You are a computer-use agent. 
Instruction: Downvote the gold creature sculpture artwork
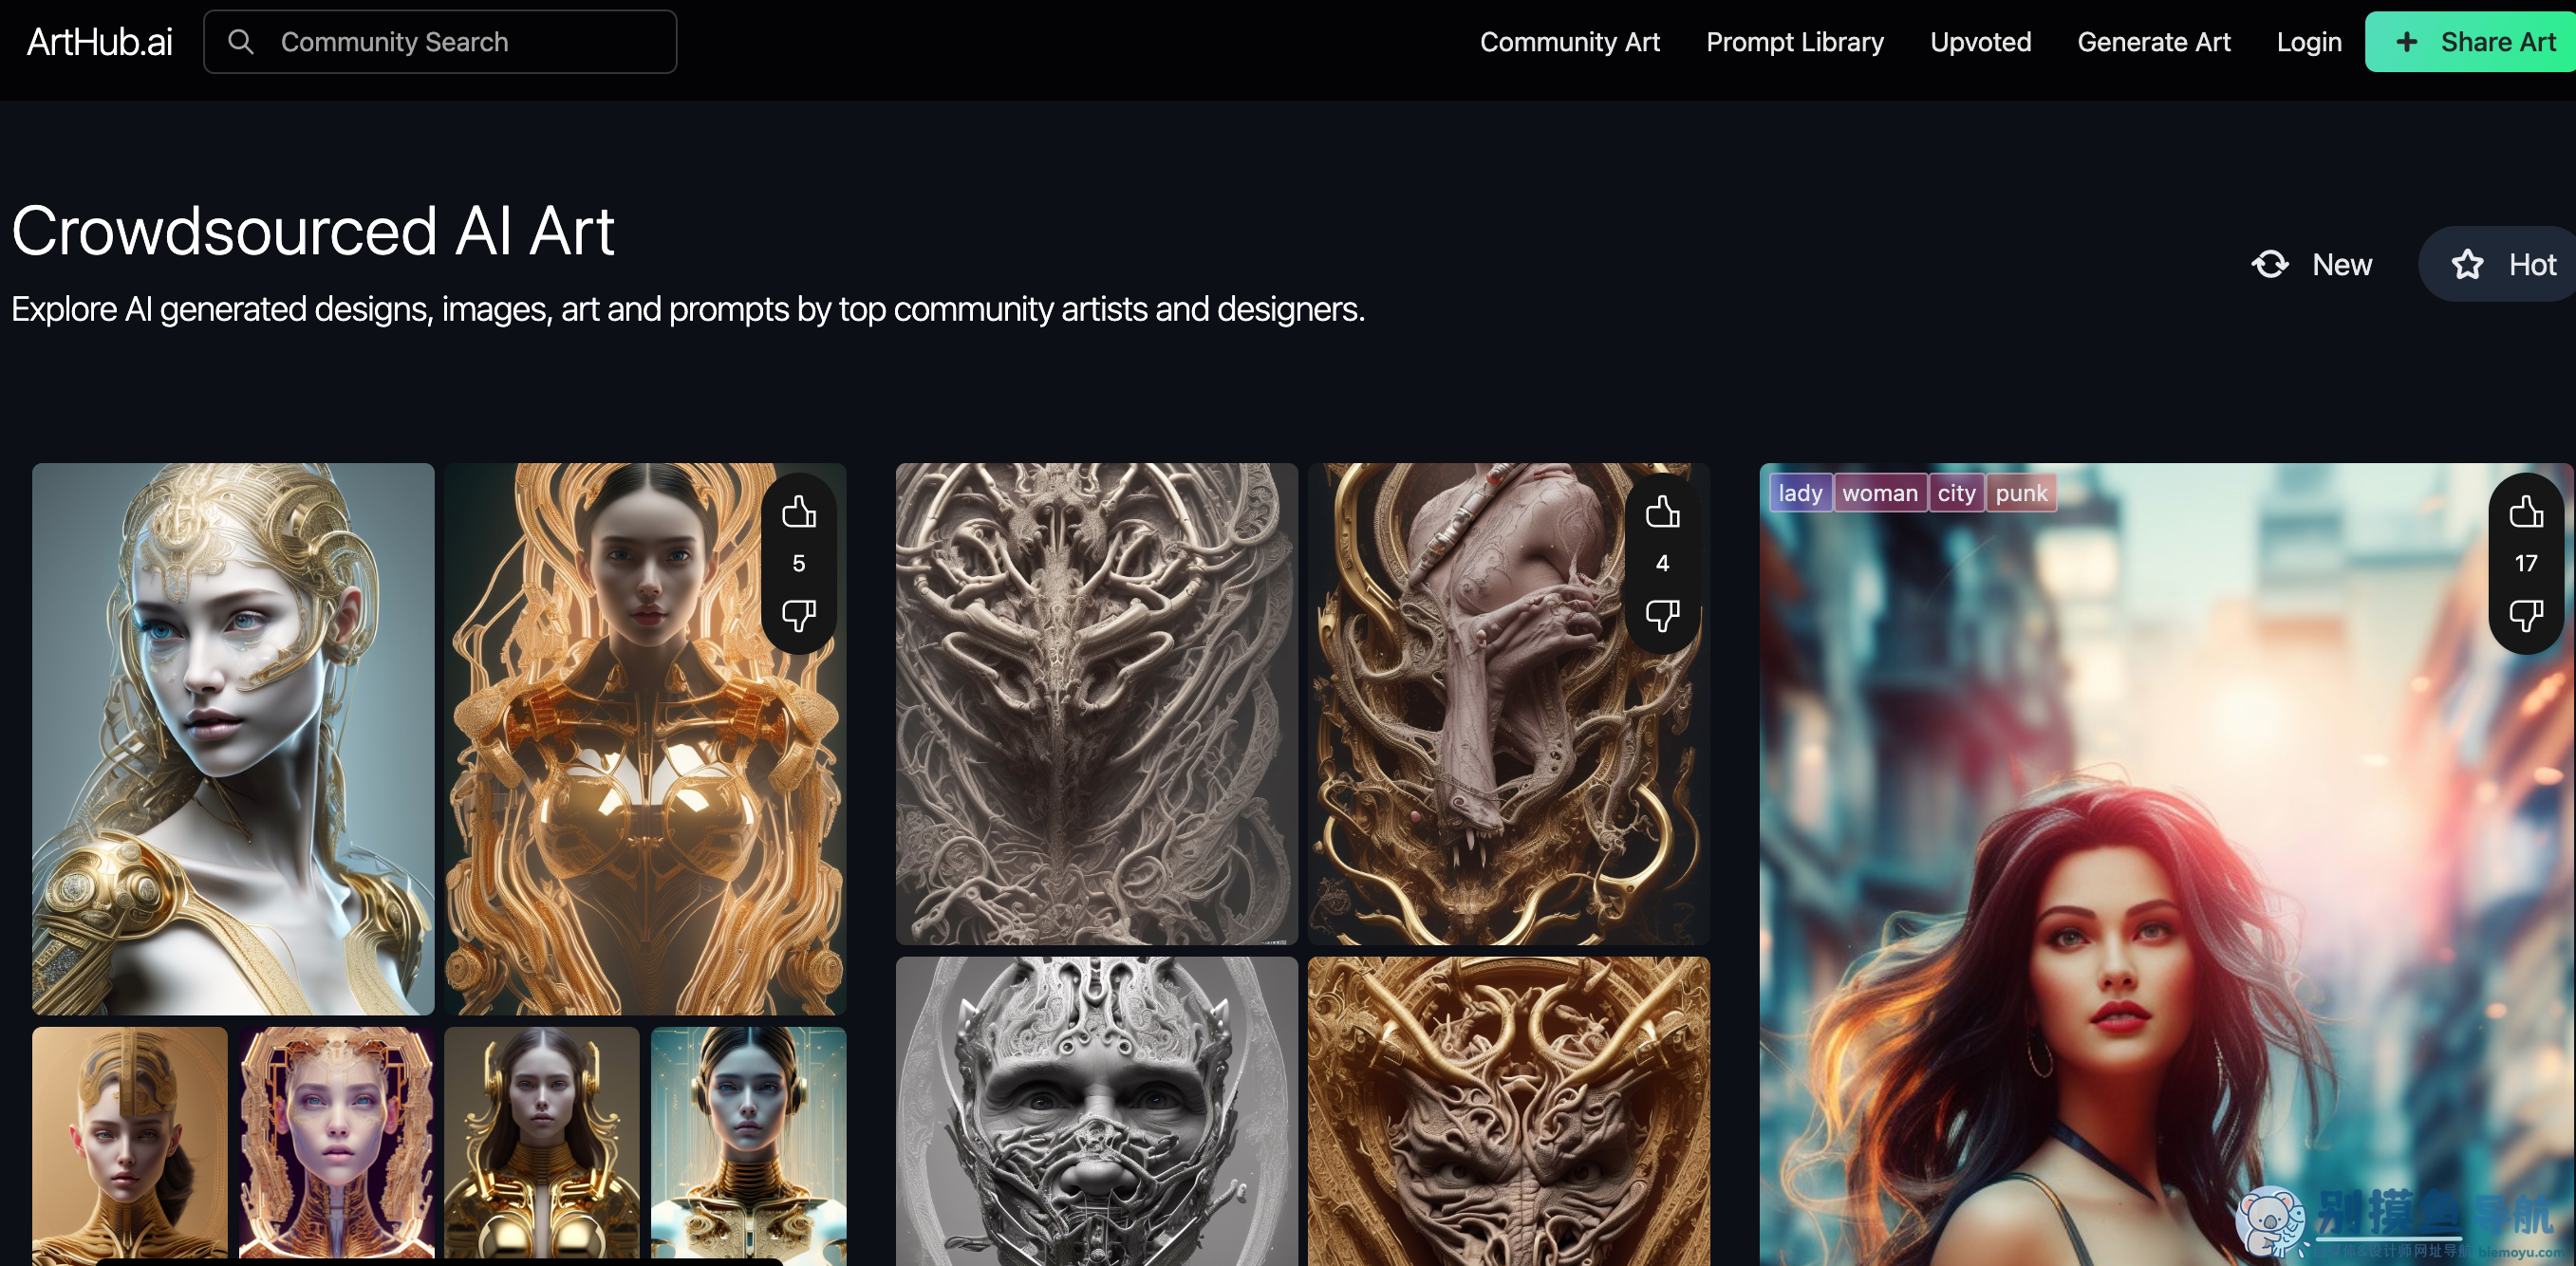[1662, 615]
